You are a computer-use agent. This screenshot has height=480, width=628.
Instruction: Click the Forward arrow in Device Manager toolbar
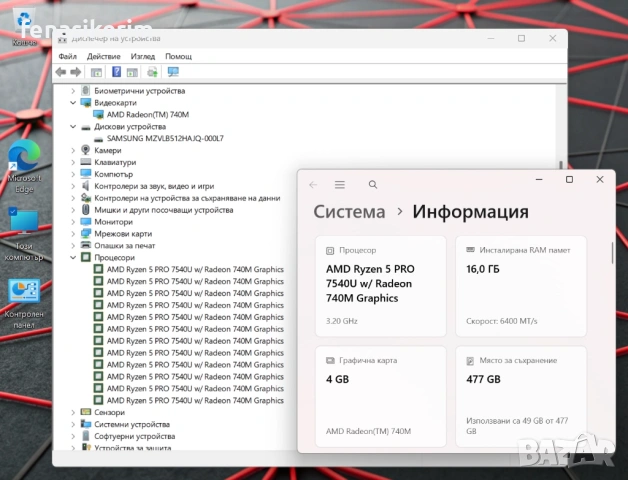(x=76, y=72)
